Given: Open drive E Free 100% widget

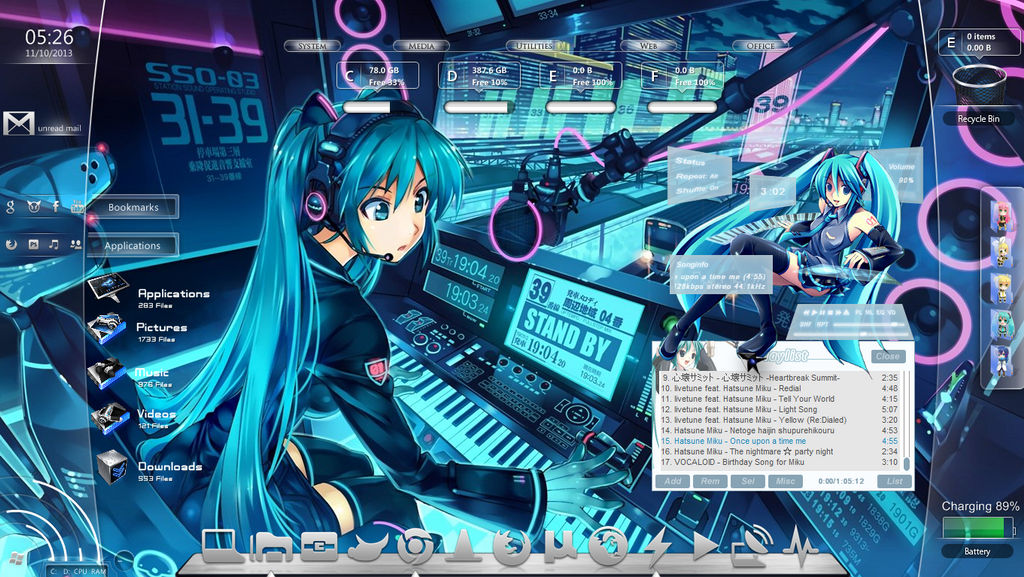Looking at the screenshot, I should coord(581,76).
